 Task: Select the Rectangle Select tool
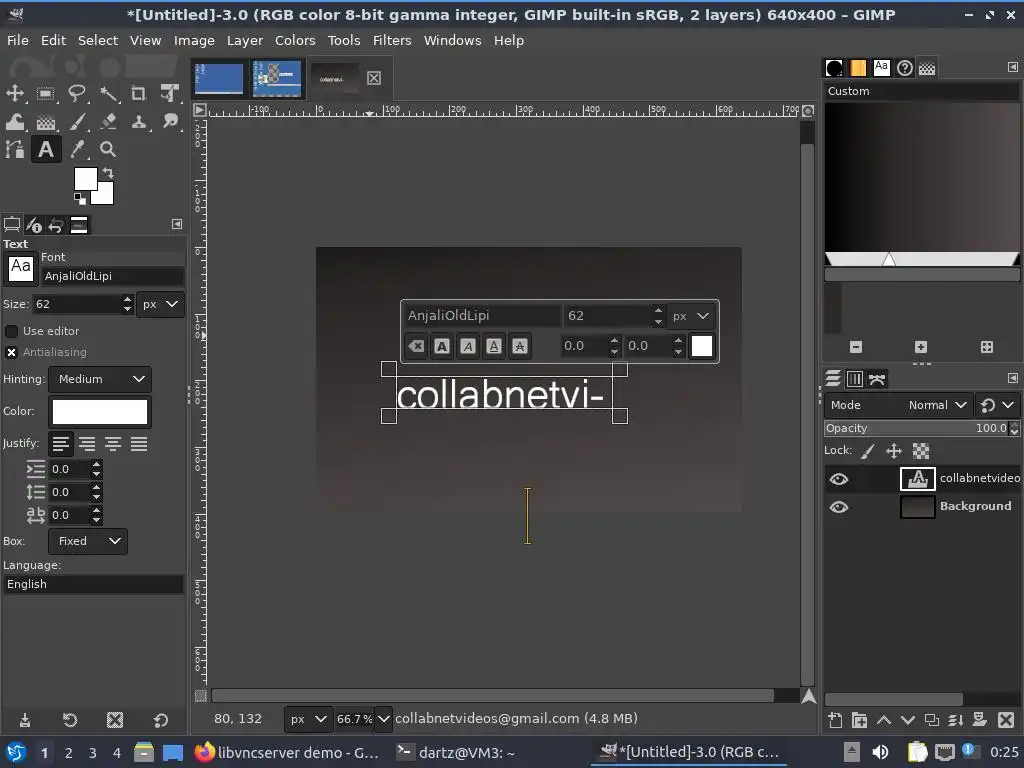click(45, 93)
